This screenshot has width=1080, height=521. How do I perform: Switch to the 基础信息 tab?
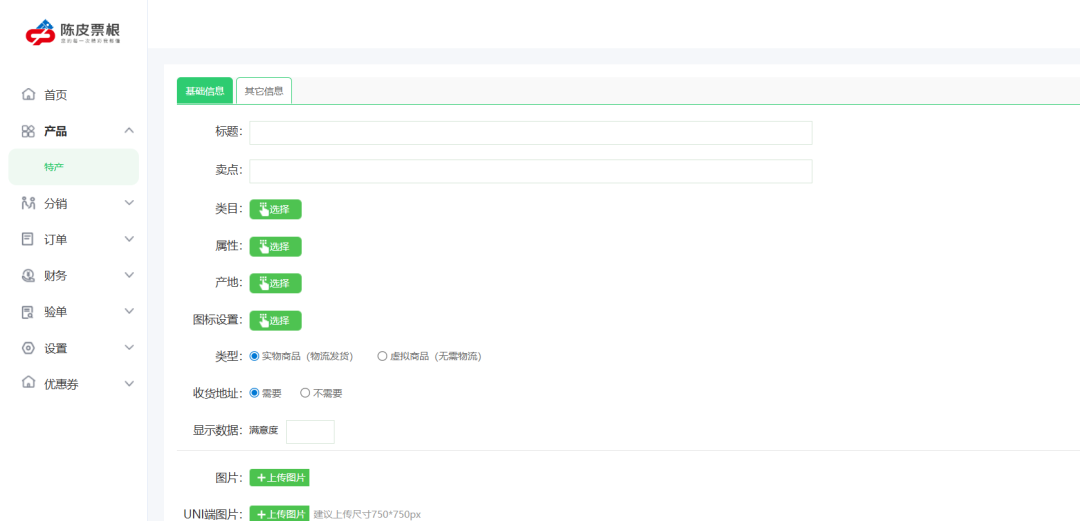(x=205, y=91)
